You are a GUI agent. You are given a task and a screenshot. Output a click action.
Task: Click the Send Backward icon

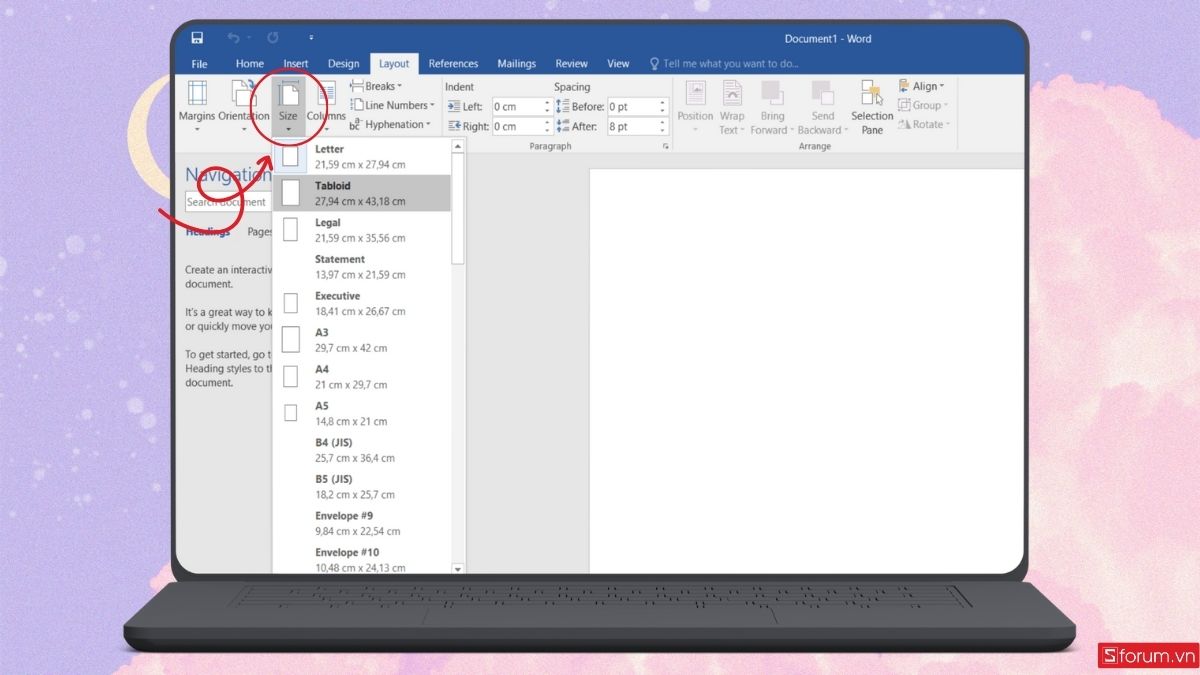point(822,105)
